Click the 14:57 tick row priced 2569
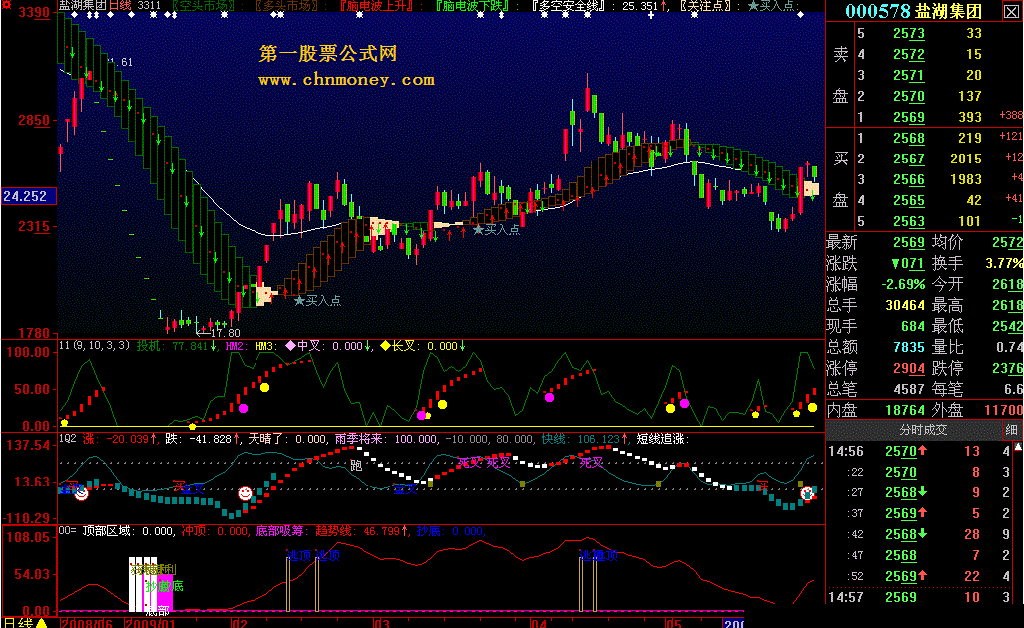The height and width of the screenshot is (628, 1024). point(920,597)
